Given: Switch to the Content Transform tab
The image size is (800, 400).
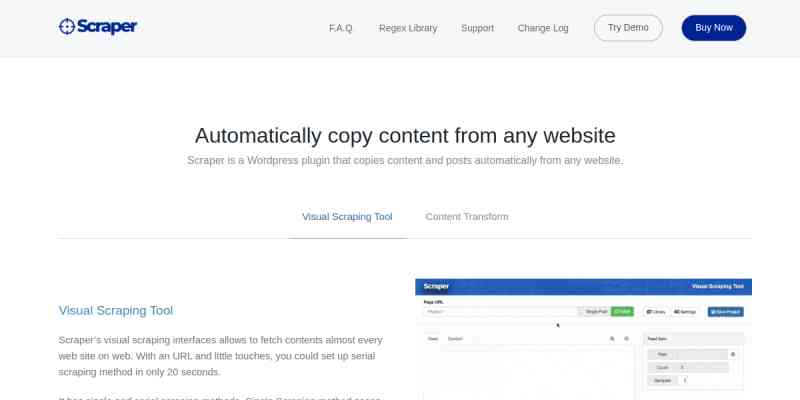Looking at the screenshot, I should pos(466,217).
